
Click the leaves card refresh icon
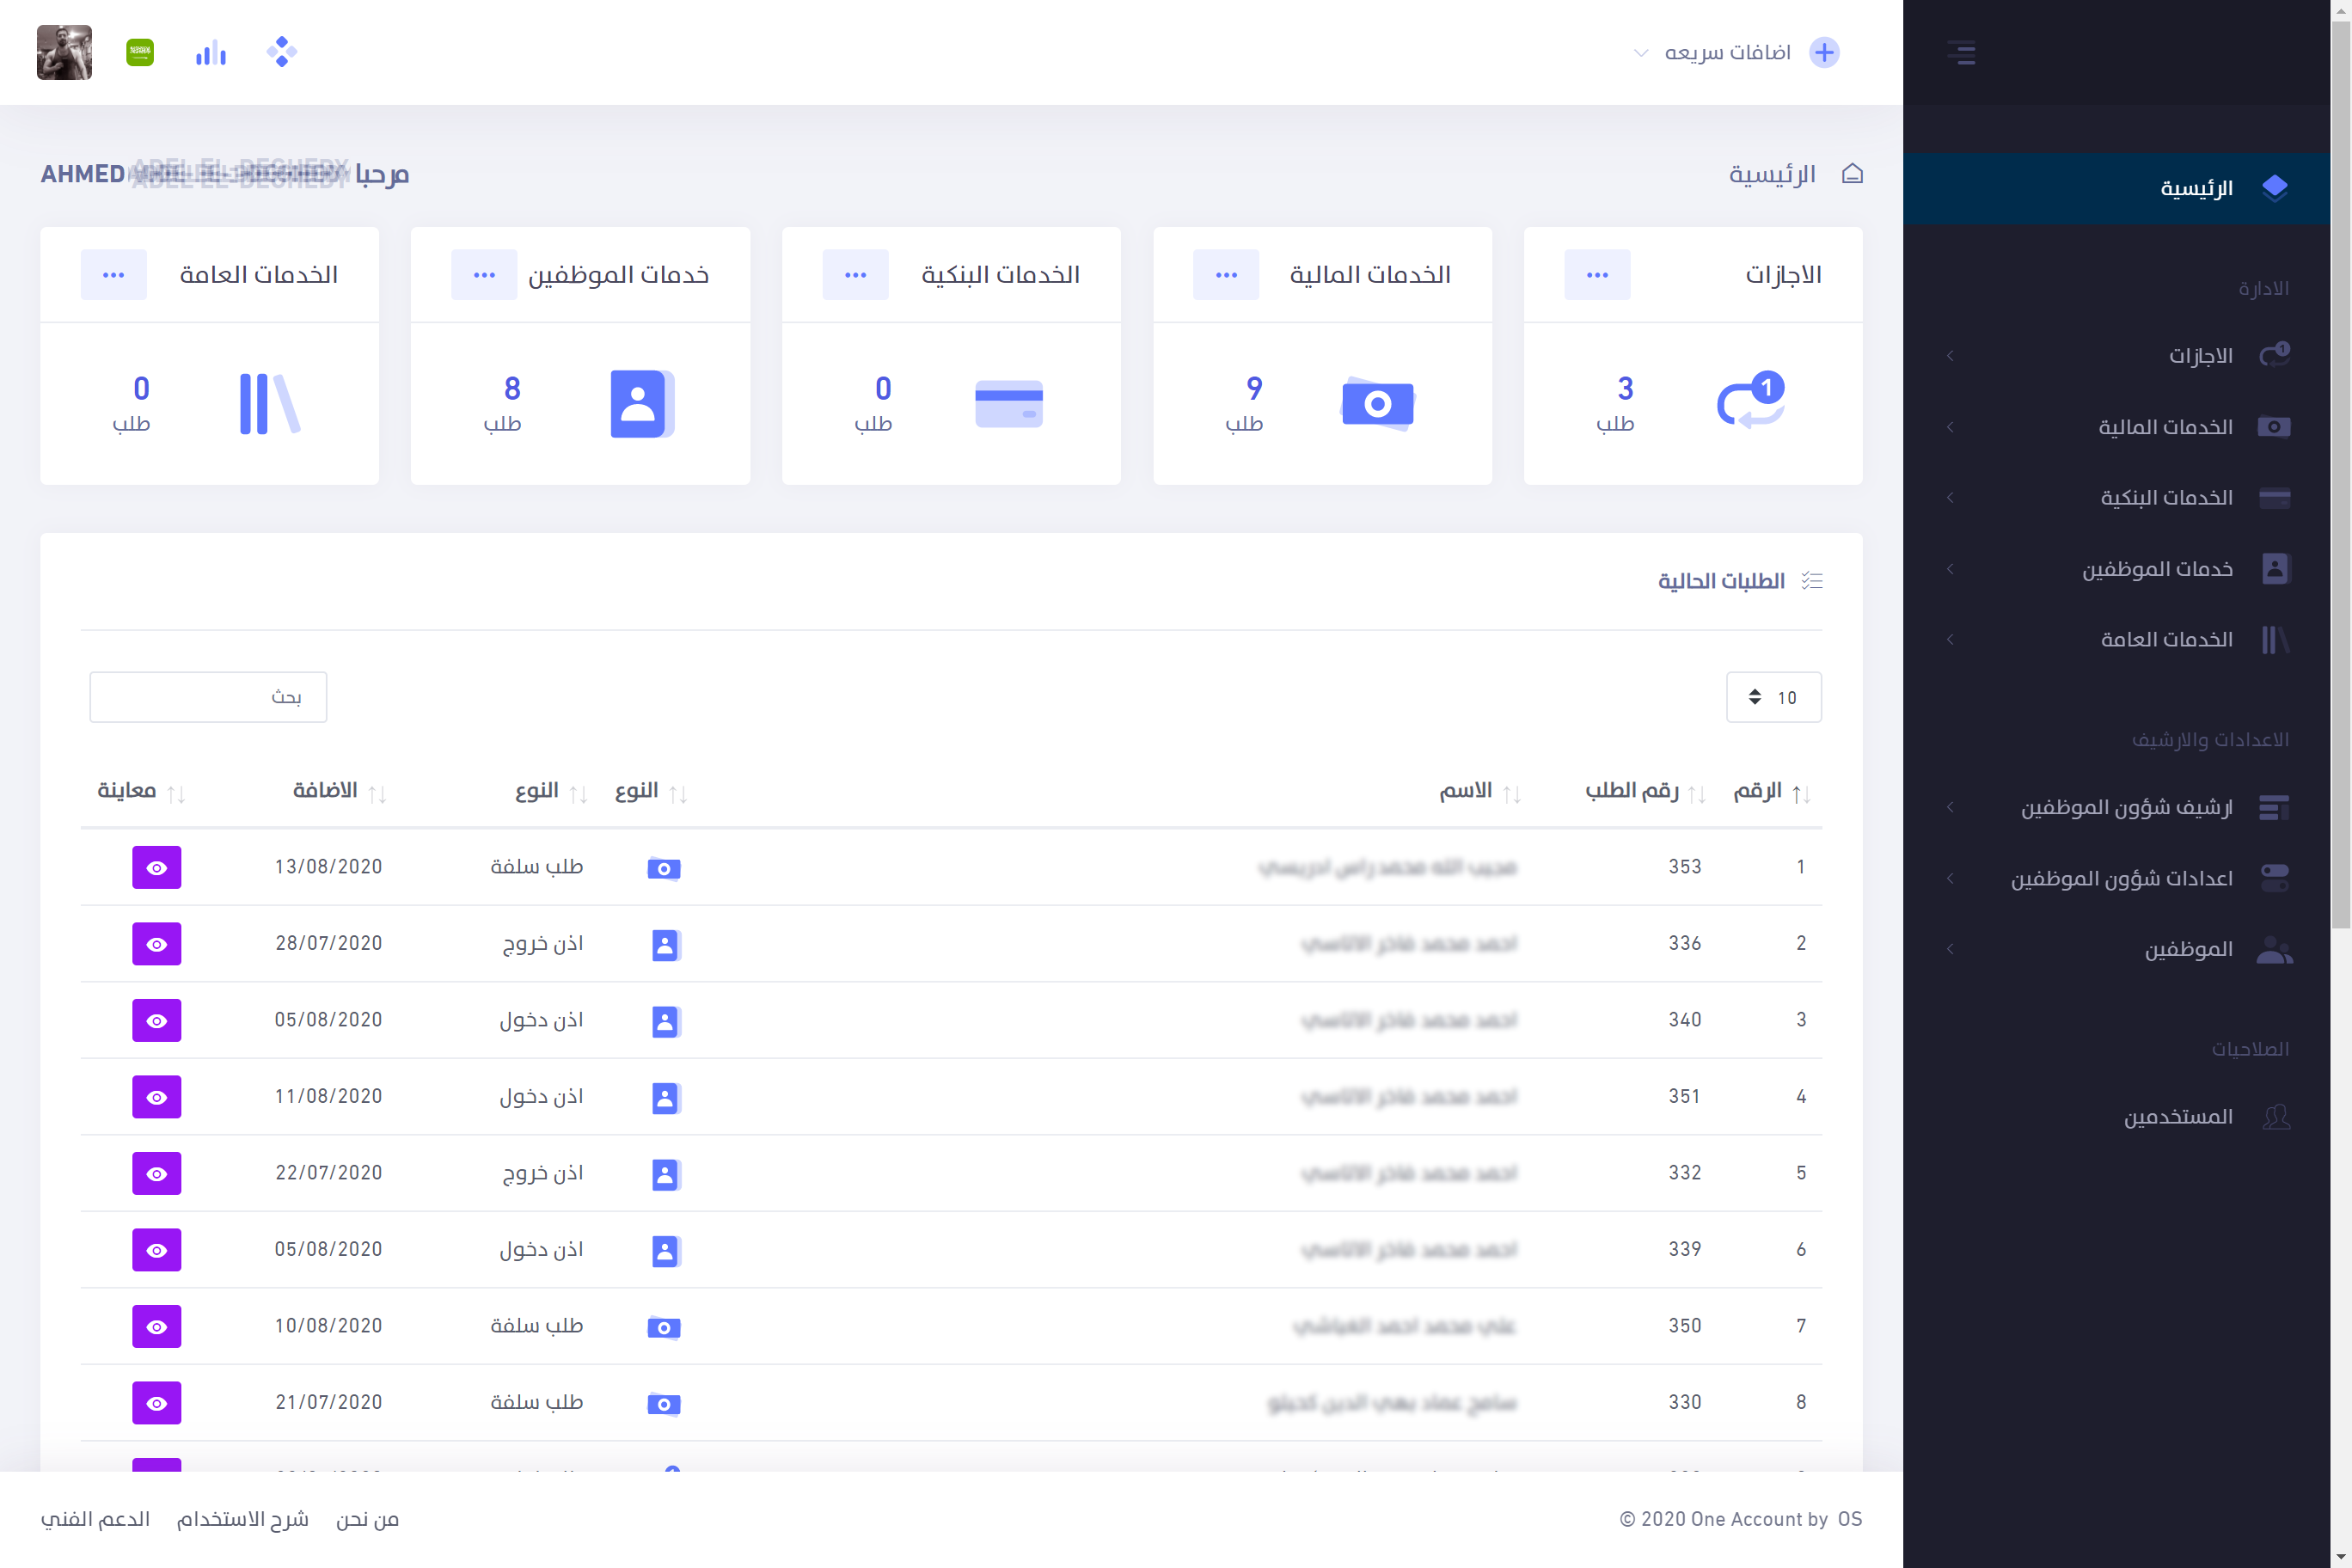click(x=1750, y=401)
